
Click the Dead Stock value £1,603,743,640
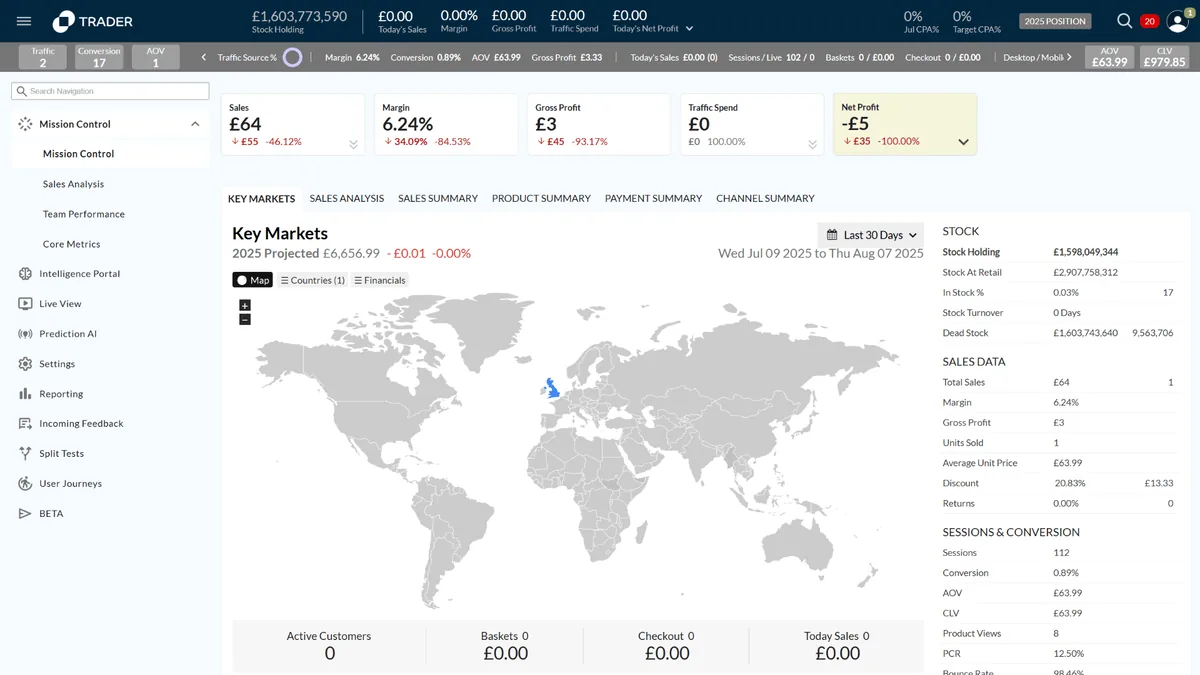click(1085, 333)
